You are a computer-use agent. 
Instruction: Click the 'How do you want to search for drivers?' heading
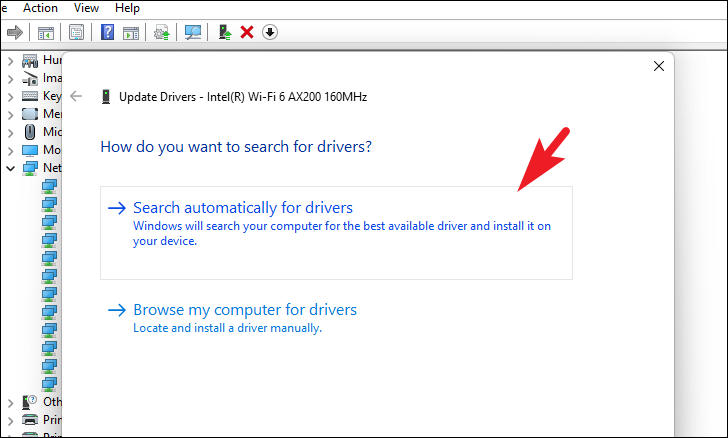tap(236, 147)
